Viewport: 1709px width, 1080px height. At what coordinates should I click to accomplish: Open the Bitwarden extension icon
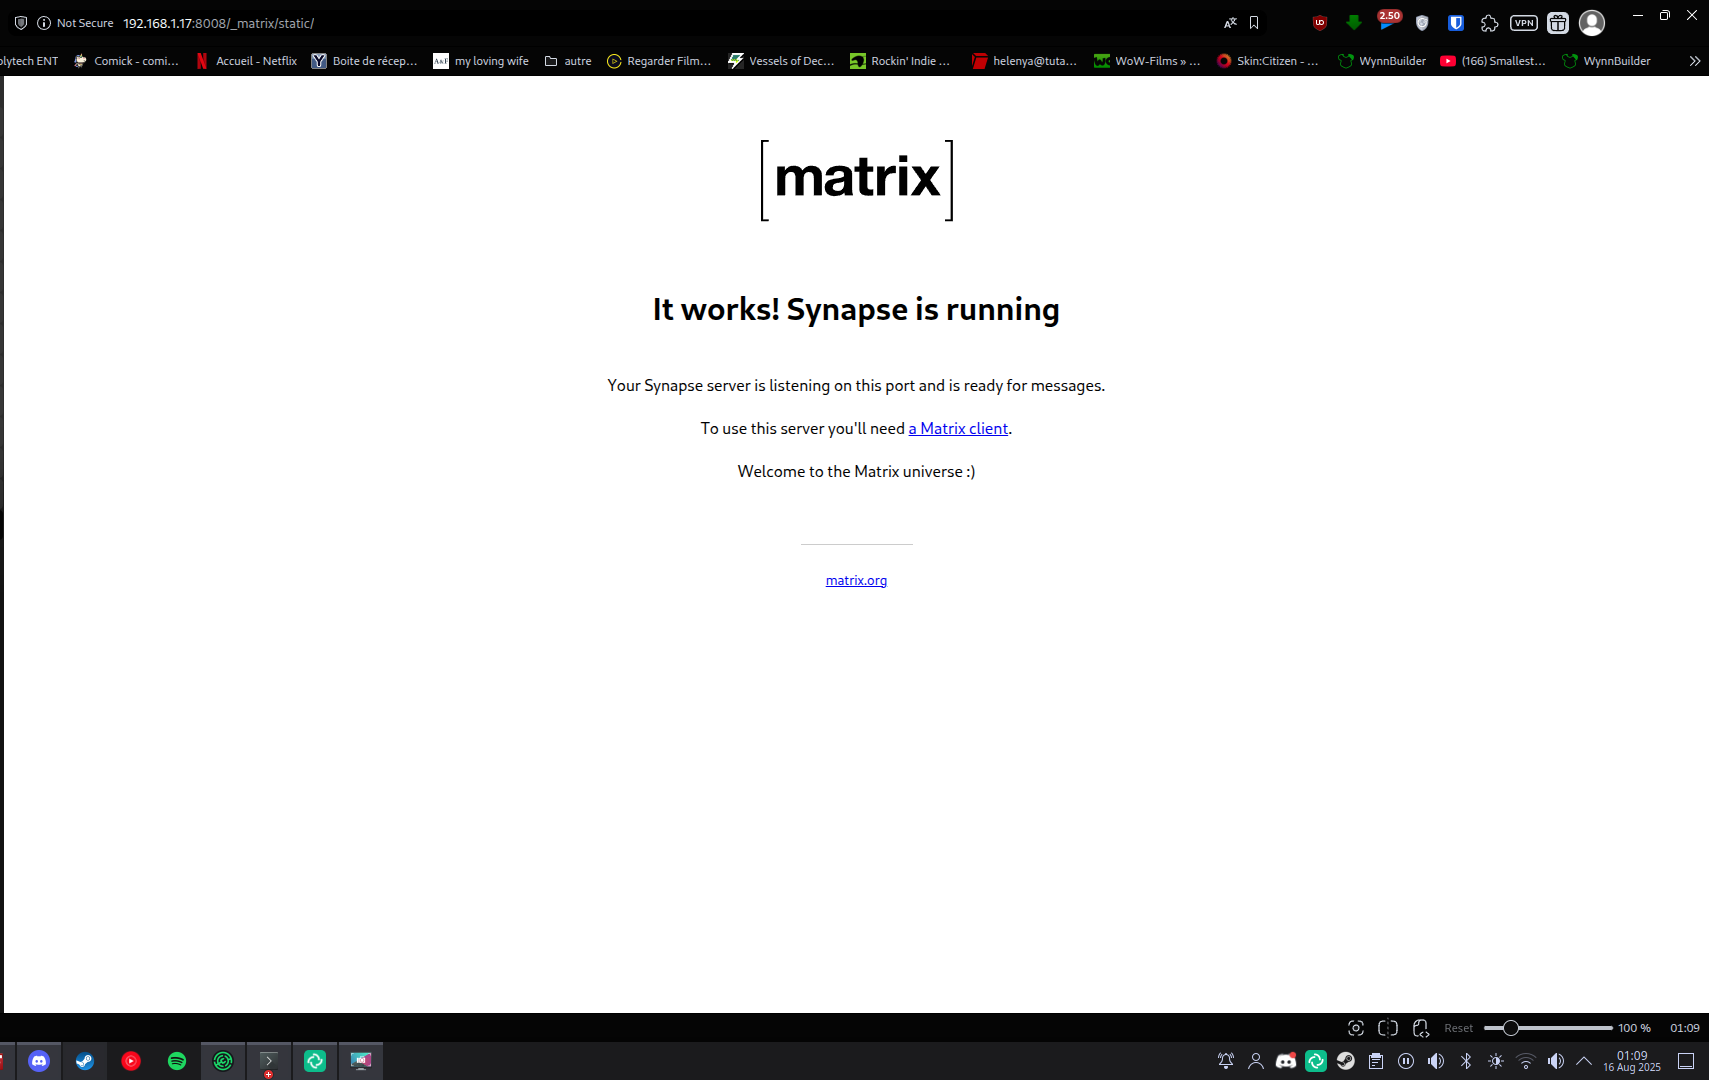[x=1456, y=23]
